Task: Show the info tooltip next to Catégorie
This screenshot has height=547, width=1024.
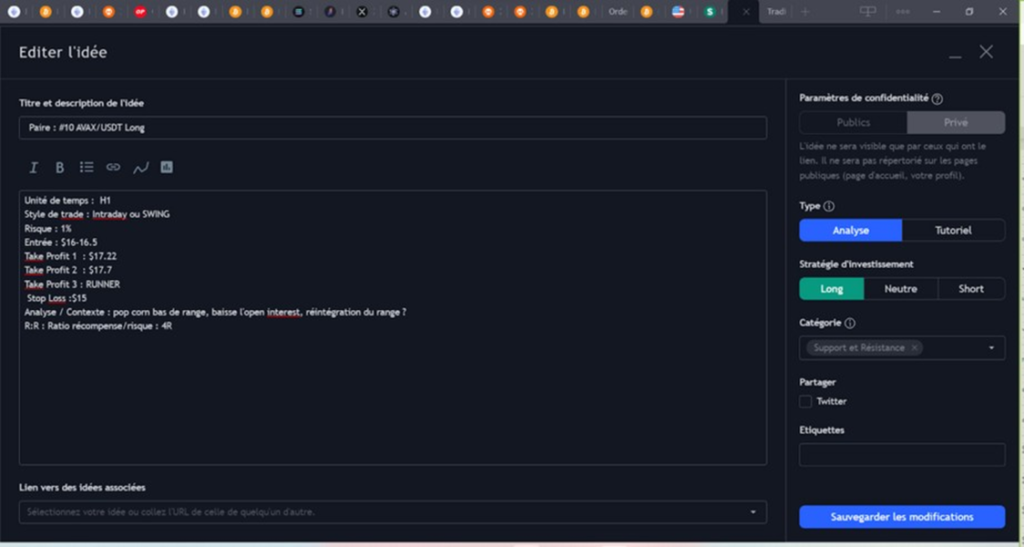Action: 850,323
